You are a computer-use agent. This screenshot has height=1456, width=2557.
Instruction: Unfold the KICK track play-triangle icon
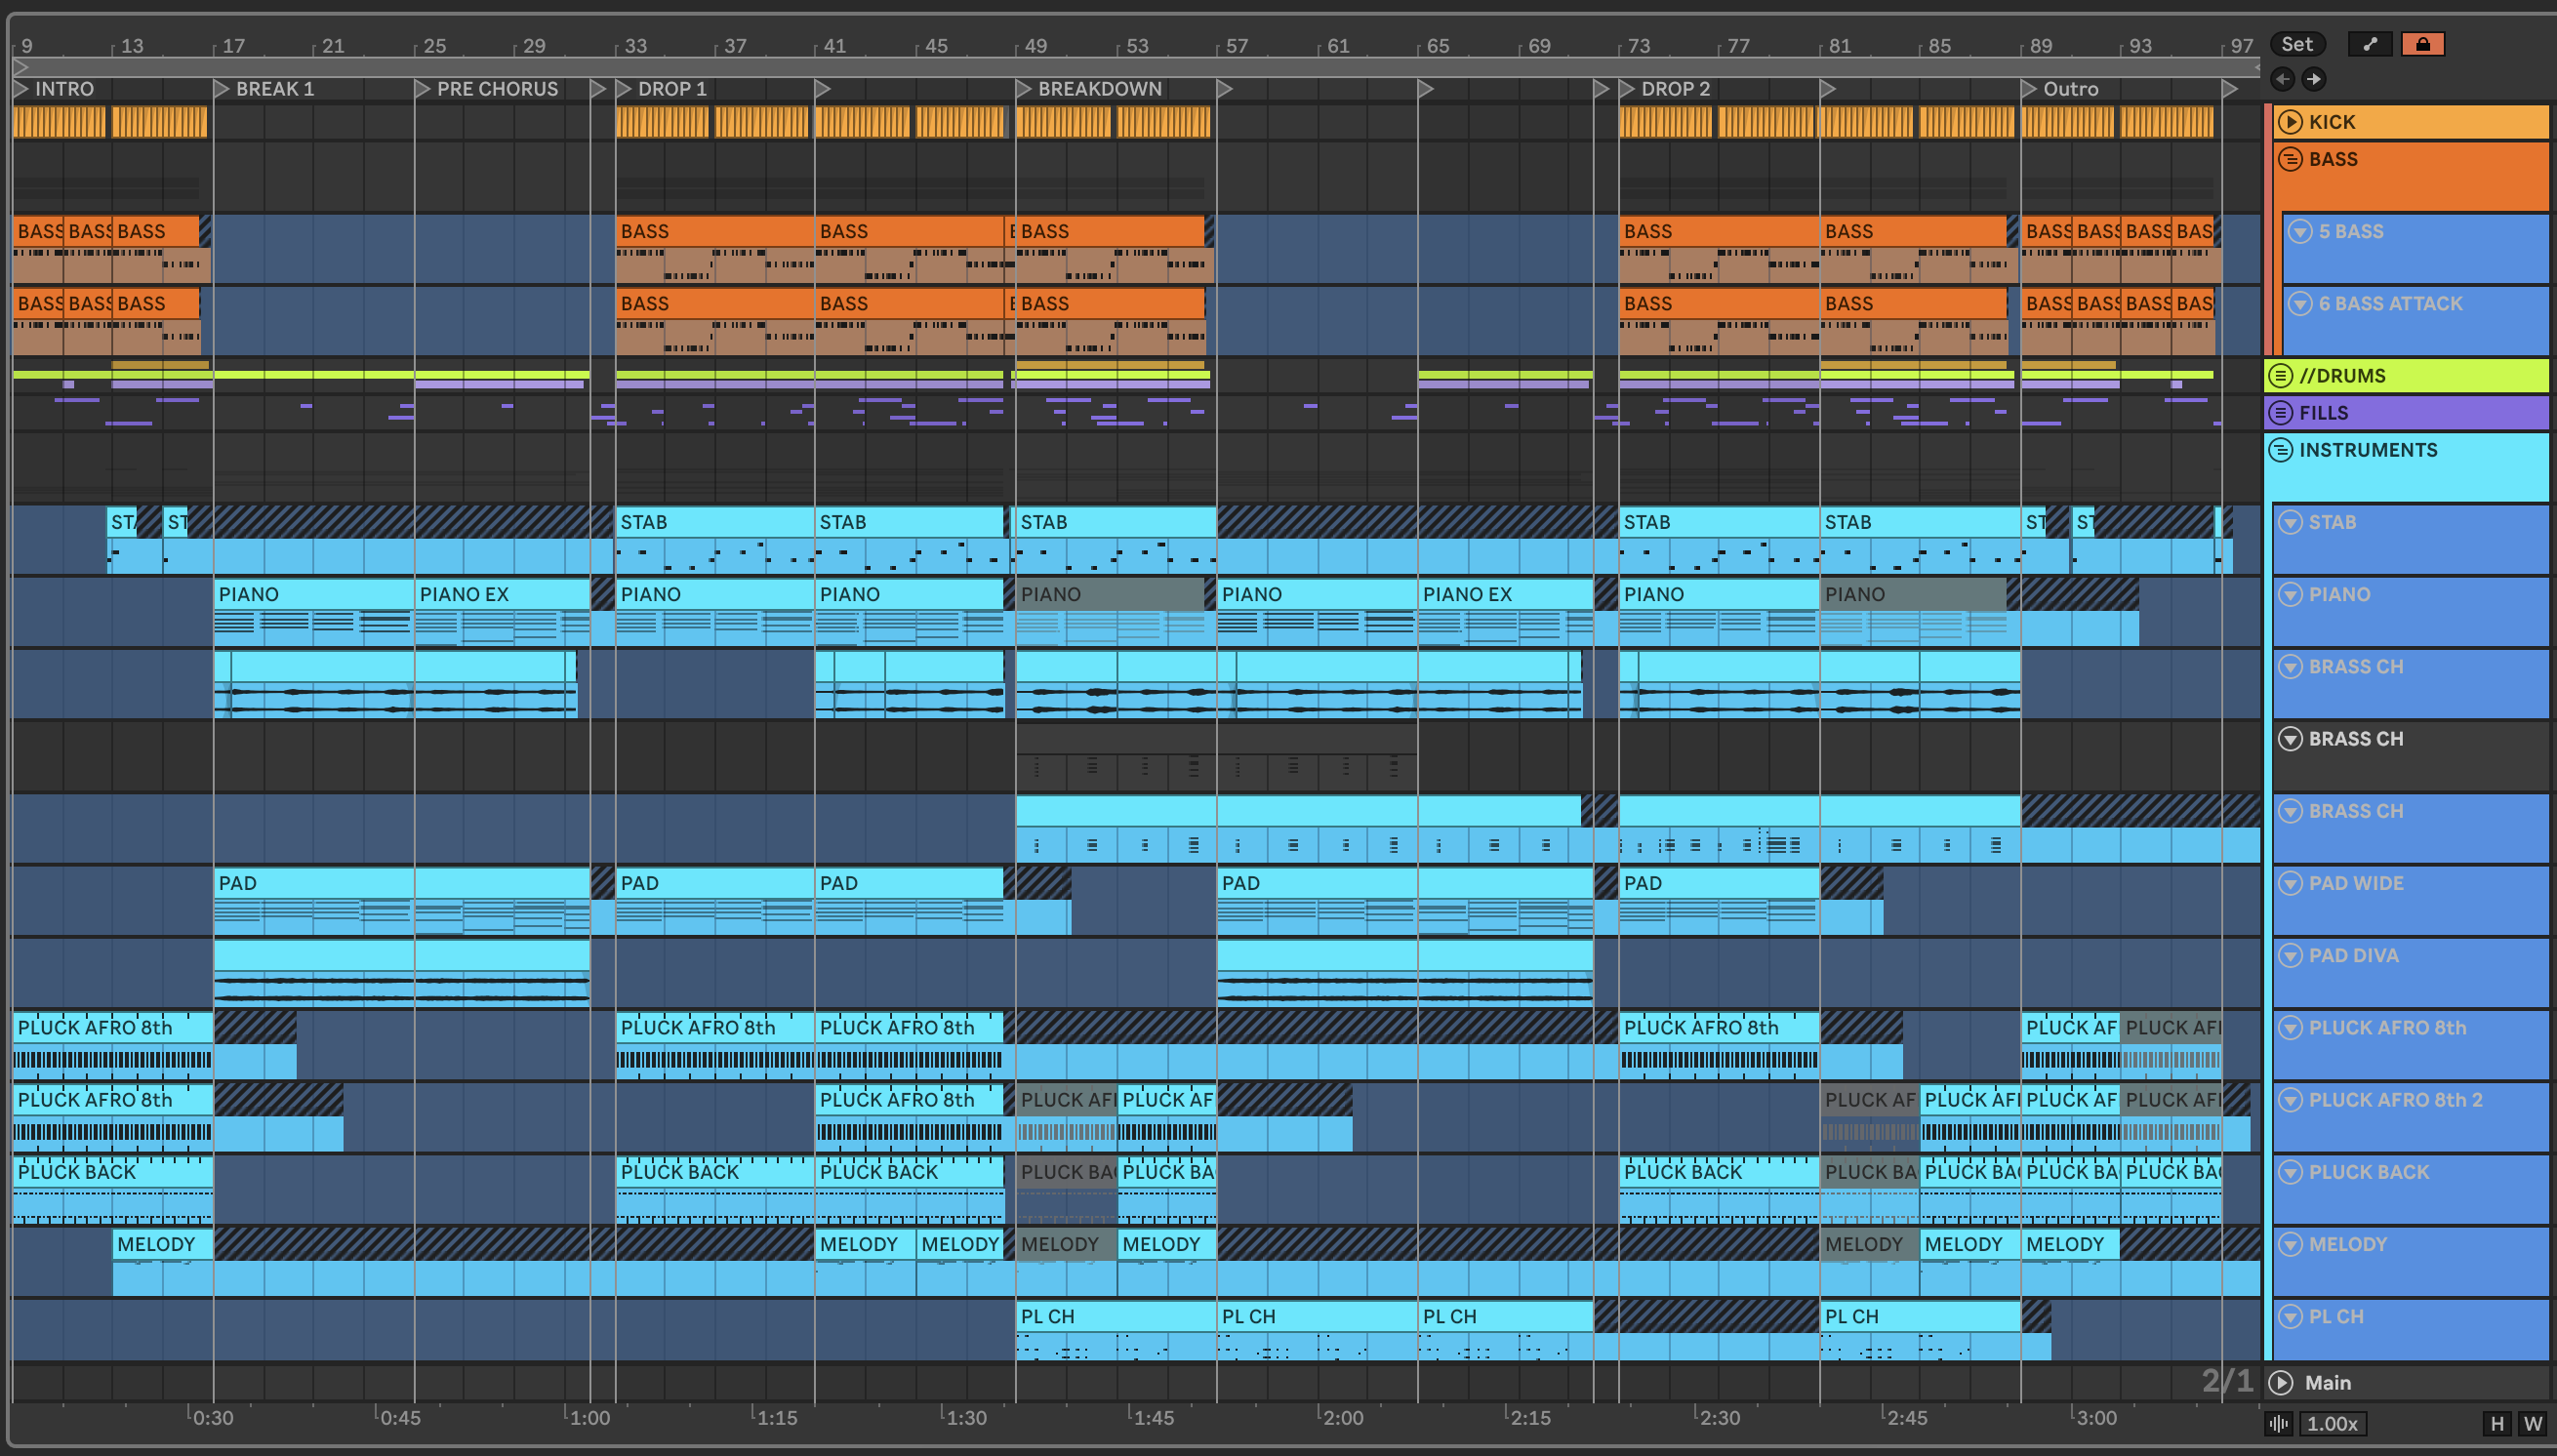point(2289,122)
